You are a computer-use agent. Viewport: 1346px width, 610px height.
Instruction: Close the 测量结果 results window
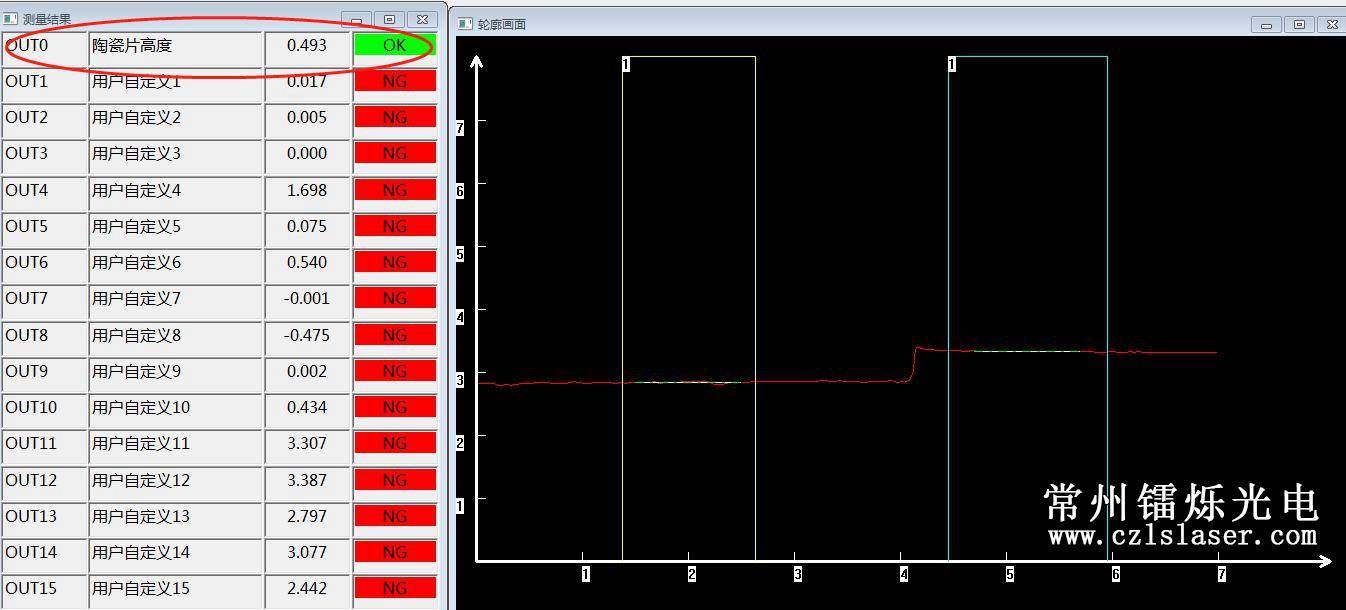click(424, 19)
